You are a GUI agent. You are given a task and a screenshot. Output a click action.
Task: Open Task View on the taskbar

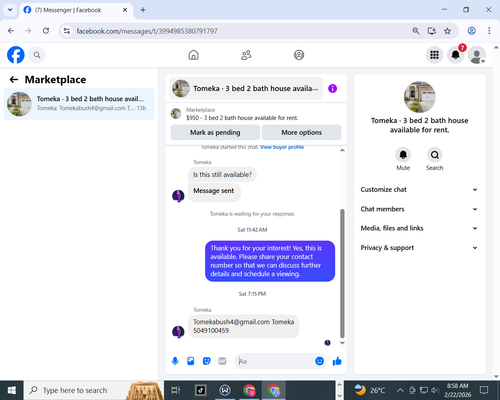tap(176, 390)
